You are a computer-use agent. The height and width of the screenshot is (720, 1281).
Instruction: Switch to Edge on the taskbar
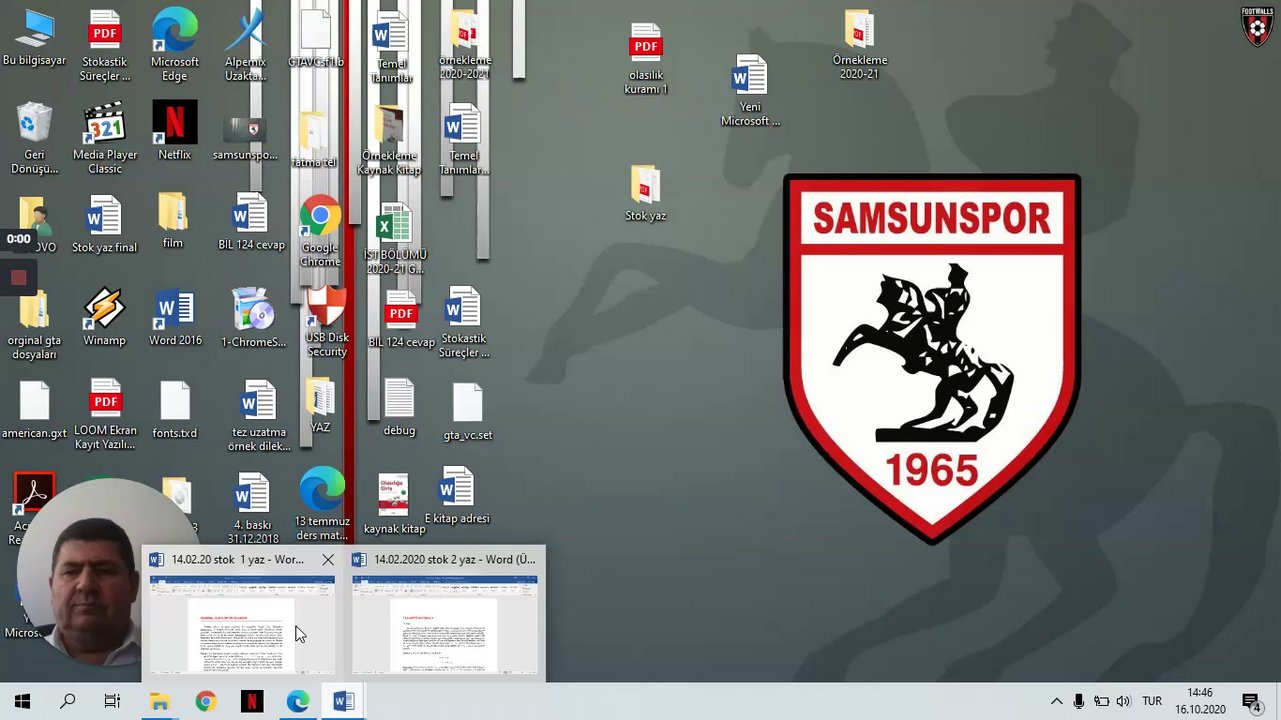click(x=297, y=702)
